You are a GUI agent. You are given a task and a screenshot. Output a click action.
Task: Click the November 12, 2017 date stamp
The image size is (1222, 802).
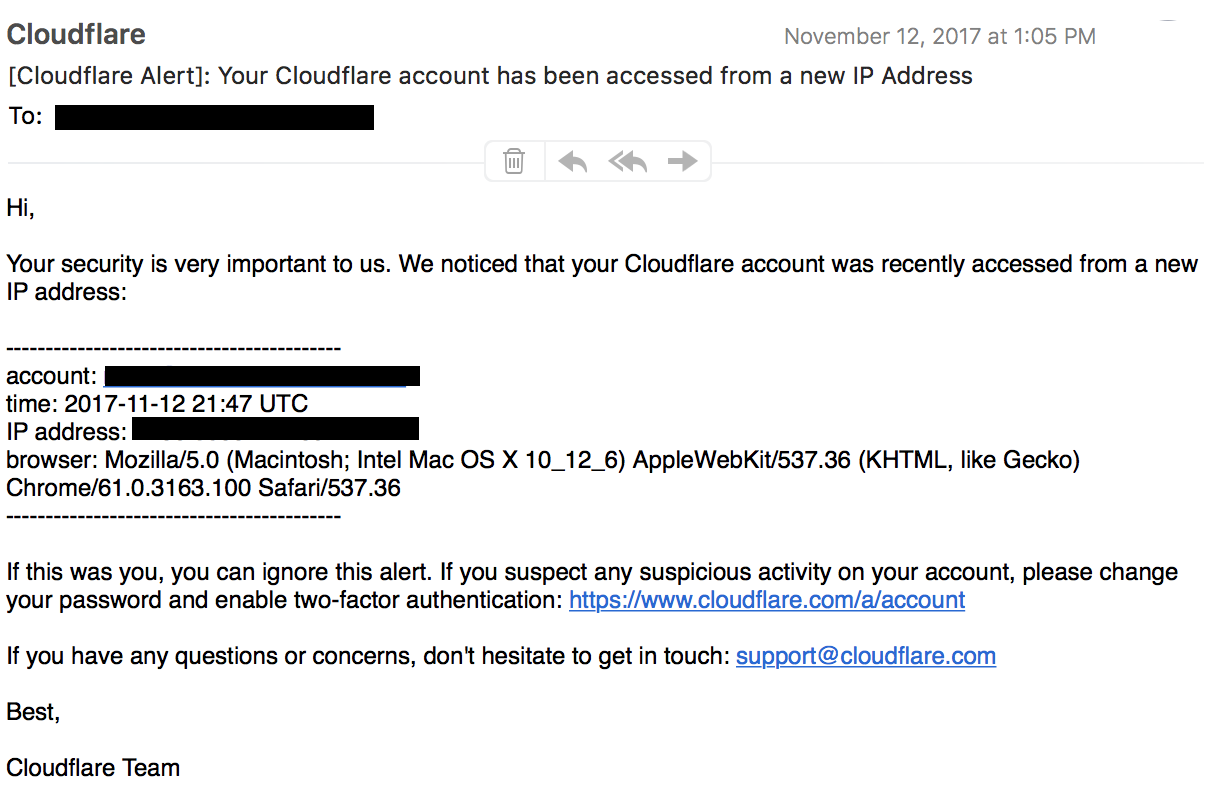pyautogui.click(x=940, y=37)
